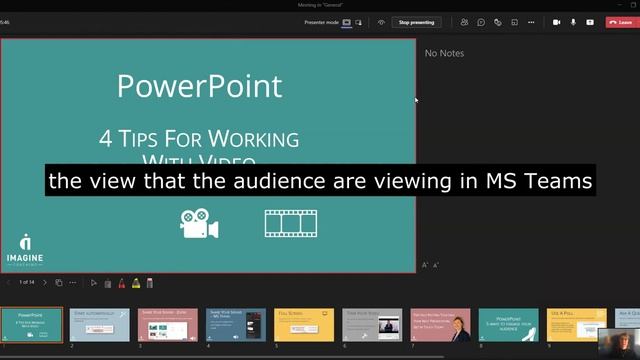Viewport: 640px width, 360px height.
Task: Select the cursor pointer tool
Action: [93, 283]
